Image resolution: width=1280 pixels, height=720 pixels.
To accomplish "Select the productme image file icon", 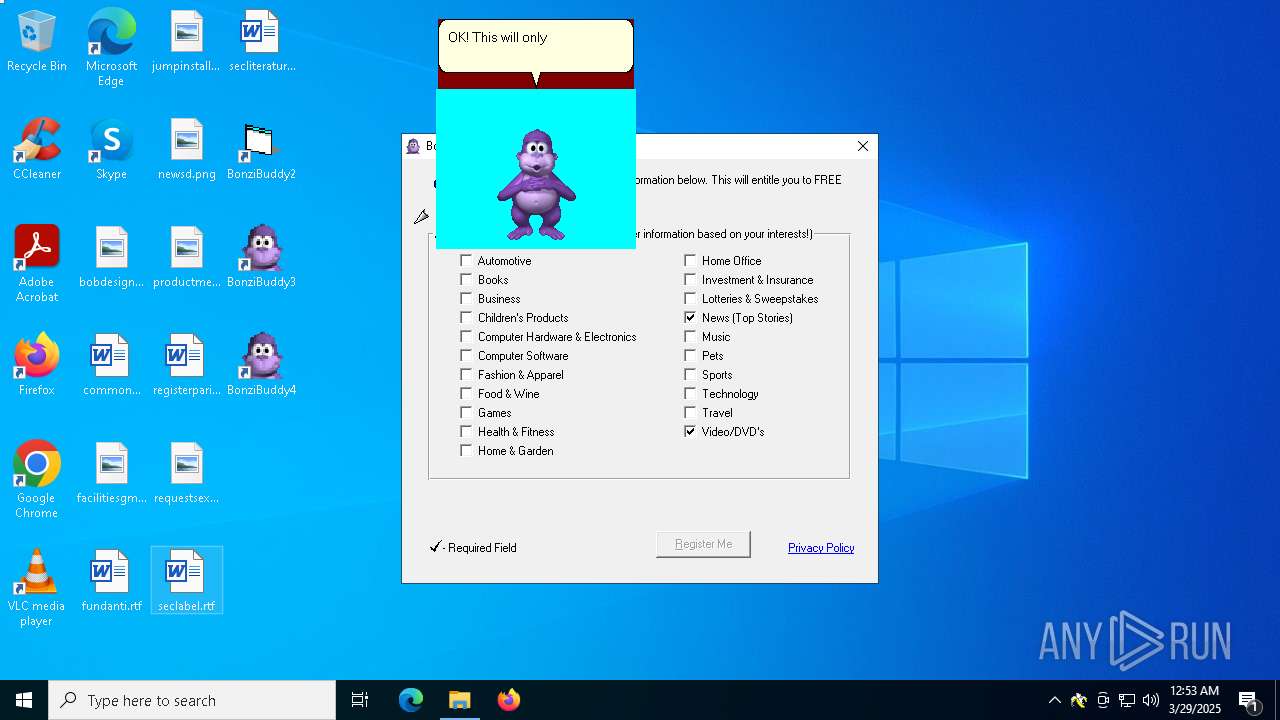I will (186, 258).
